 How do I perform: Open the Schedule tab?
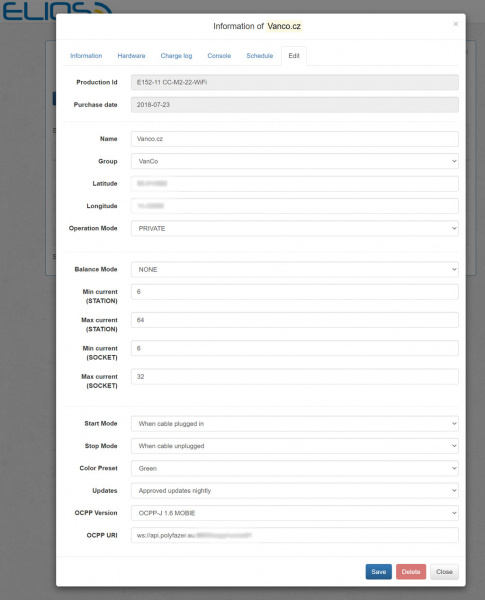260,56
